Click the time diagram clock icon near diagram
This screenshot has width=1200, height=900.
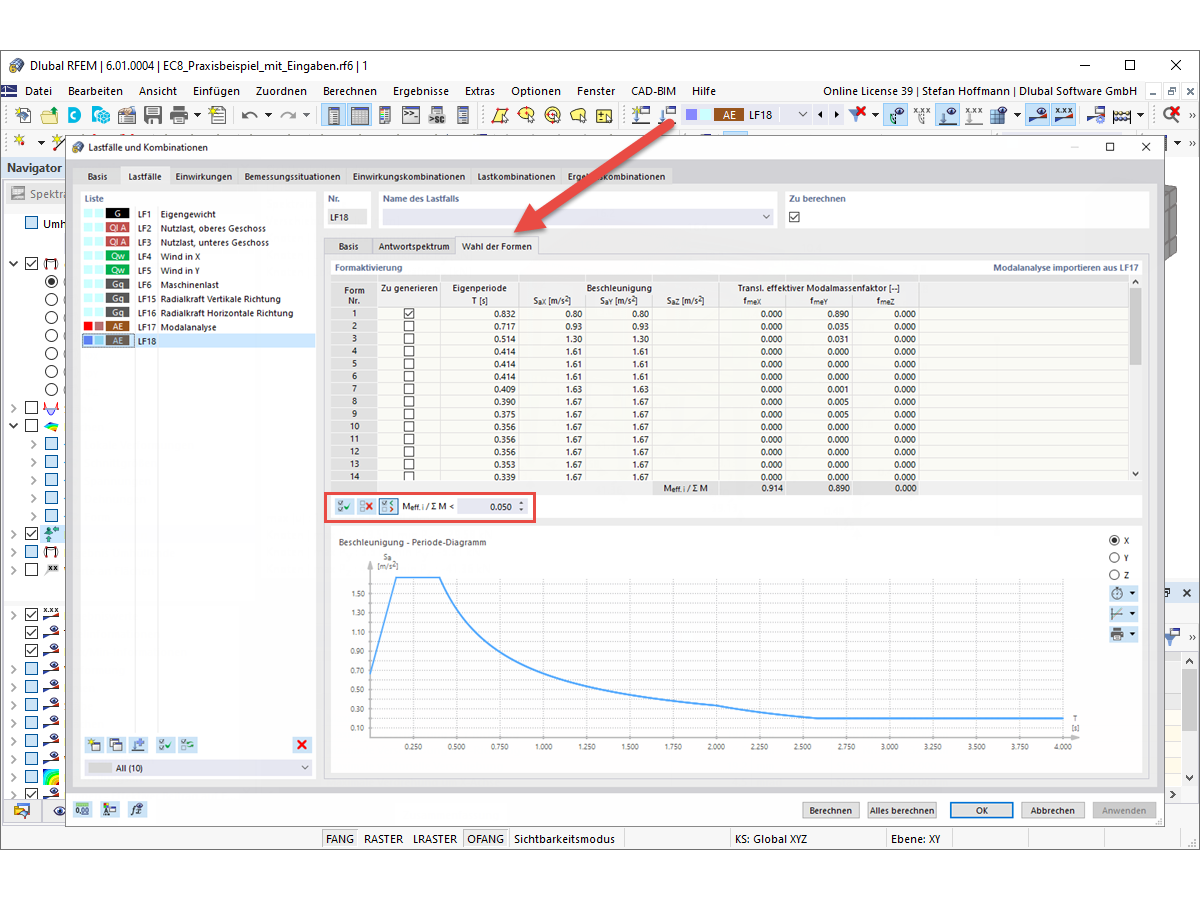1117,593
